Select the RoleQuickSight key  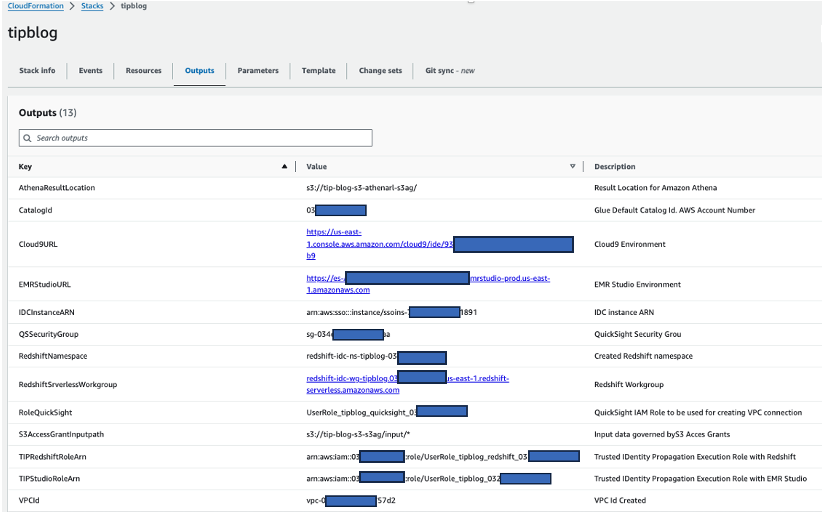(x=46, y=412)
